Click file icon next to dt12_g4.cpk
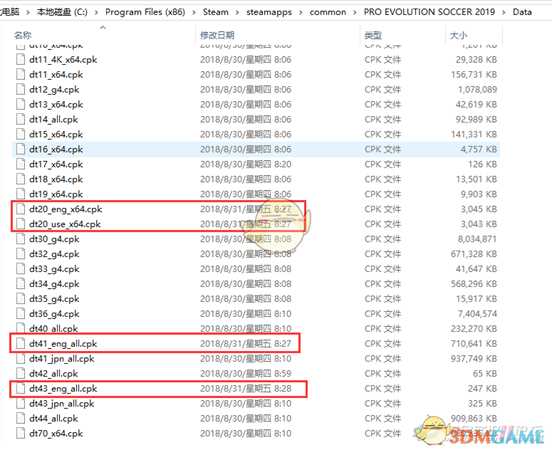Viewport: 552px width, 450px height. click(20, 89)
